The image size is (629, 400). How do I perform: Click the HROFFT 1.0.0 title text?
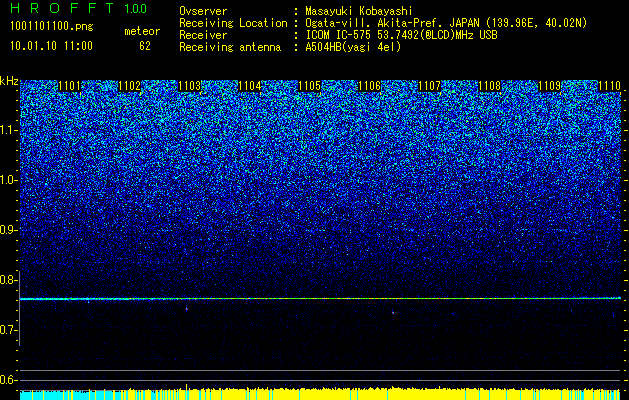pyautogui.click(x=79, y=8)
